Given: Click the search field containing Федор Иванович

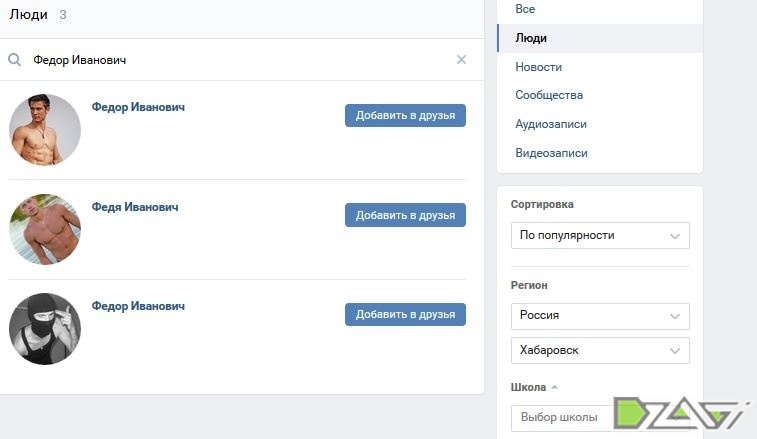Looking at the screenshot, I should [x=241, y=60].
